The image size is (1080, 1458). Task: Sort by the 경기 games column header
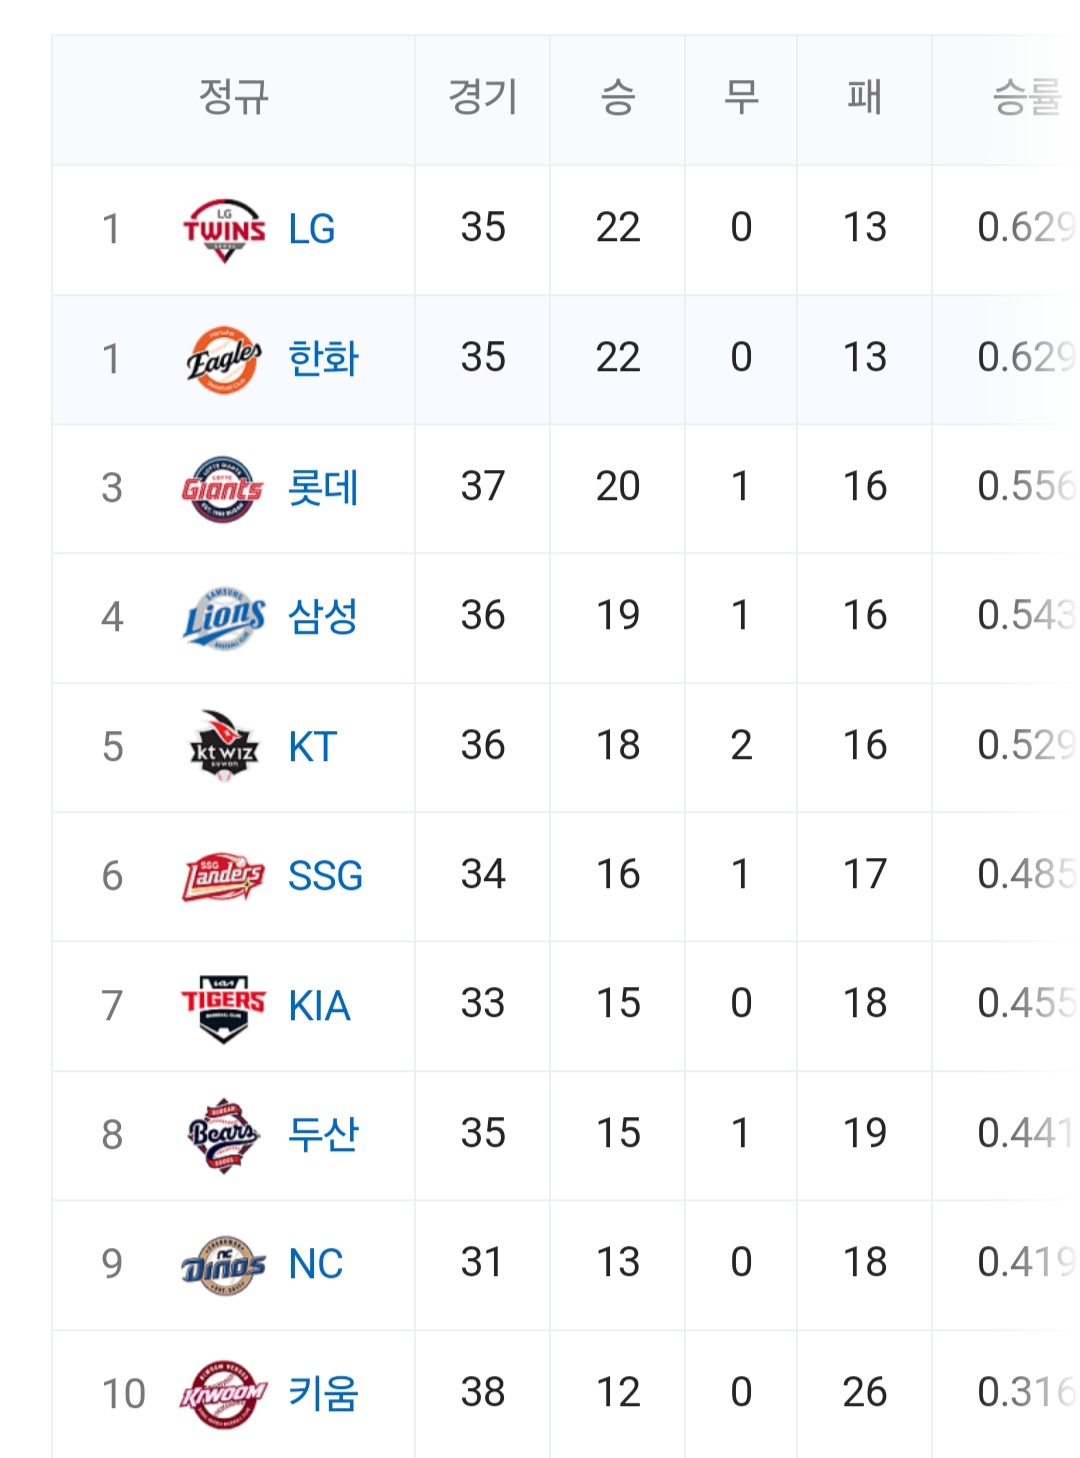[x=483, y=98]
